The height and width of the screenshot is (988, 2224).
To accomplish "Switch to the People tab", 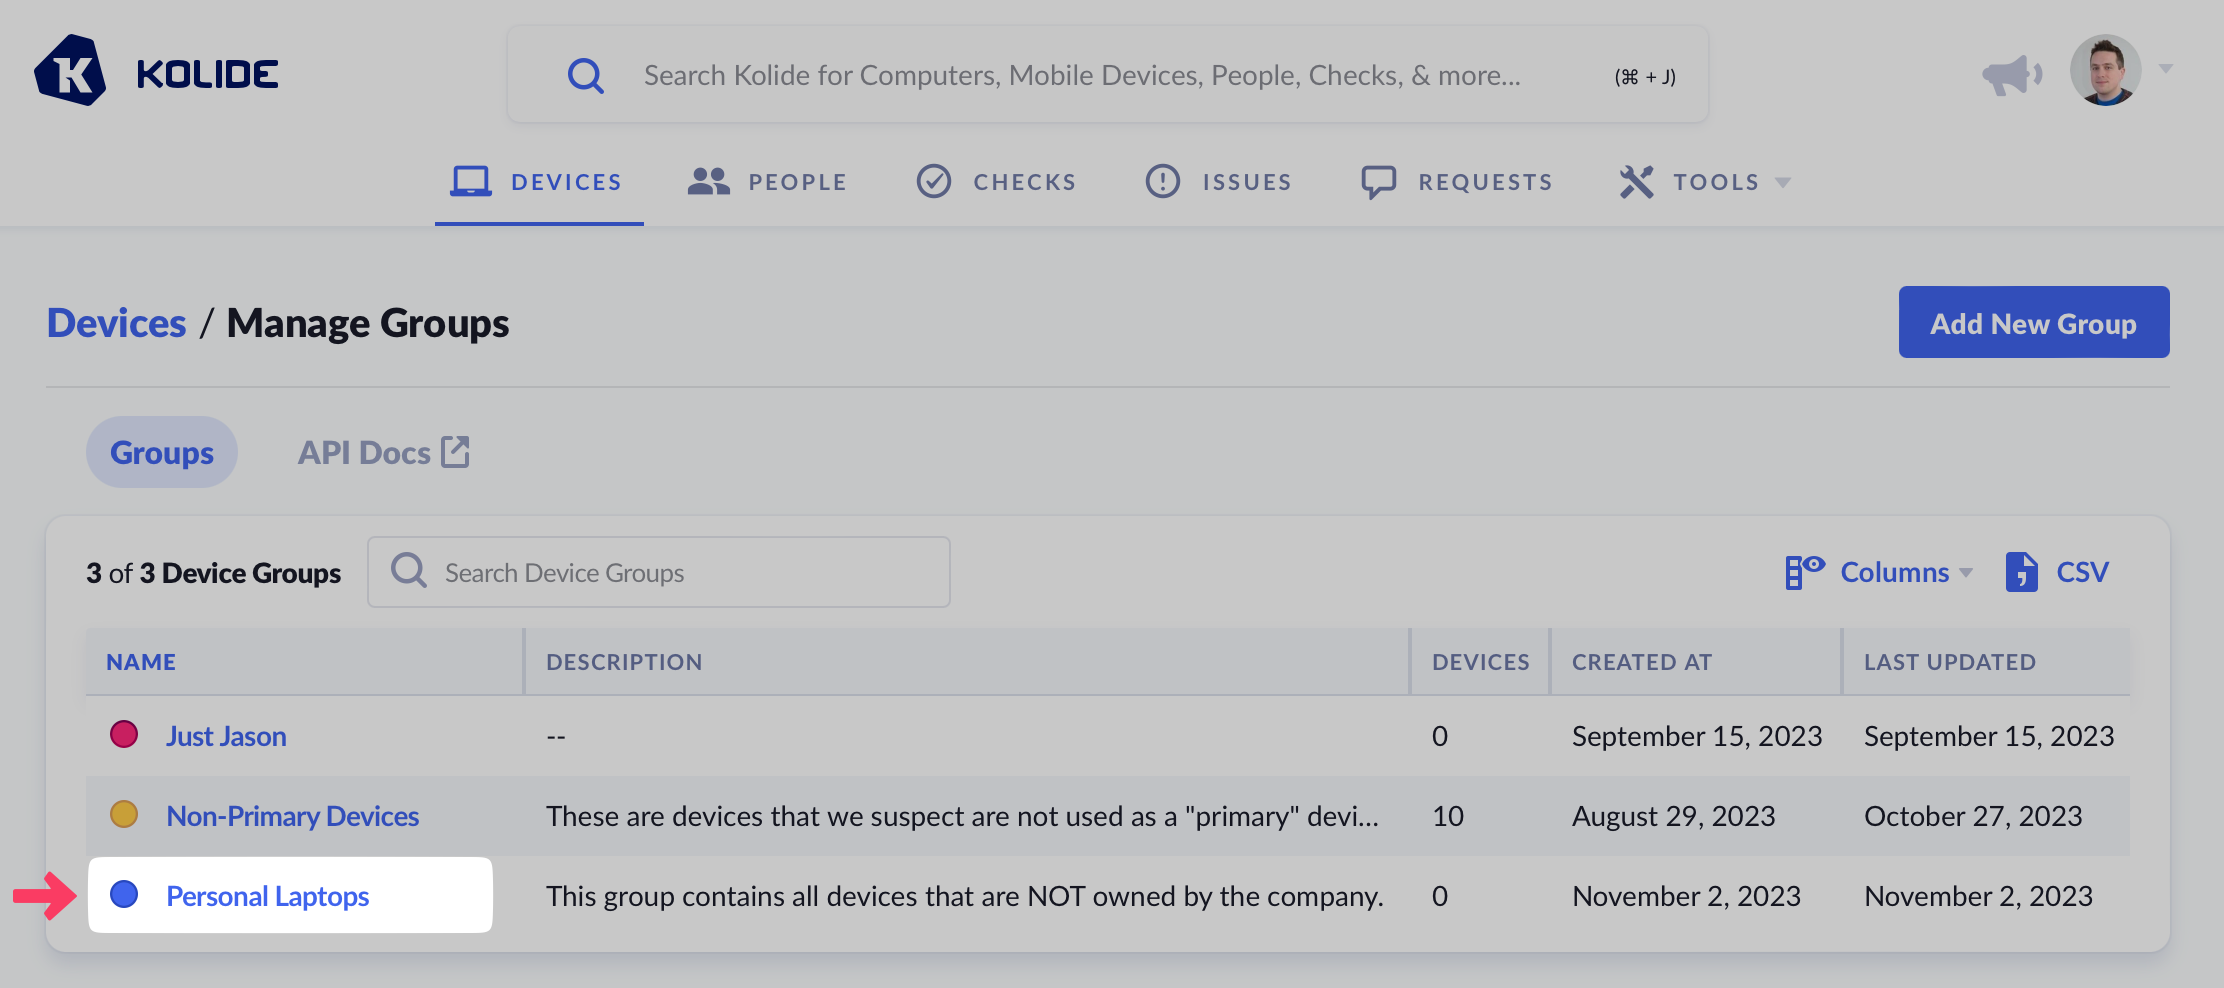I will pos(768,182).
